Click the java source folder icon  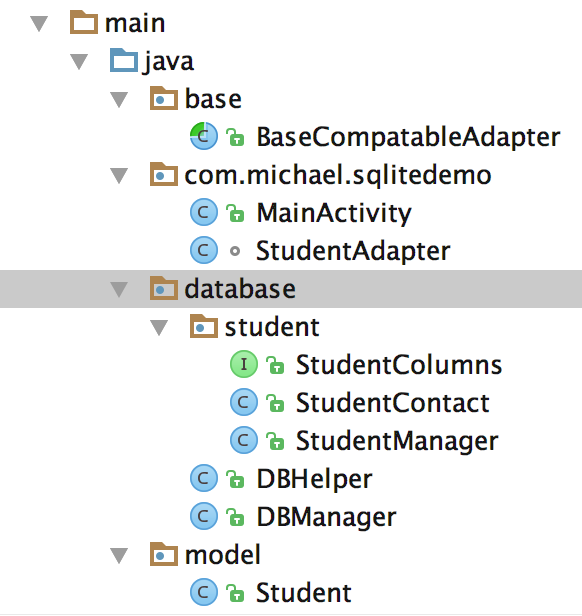(x=124, y=60)
